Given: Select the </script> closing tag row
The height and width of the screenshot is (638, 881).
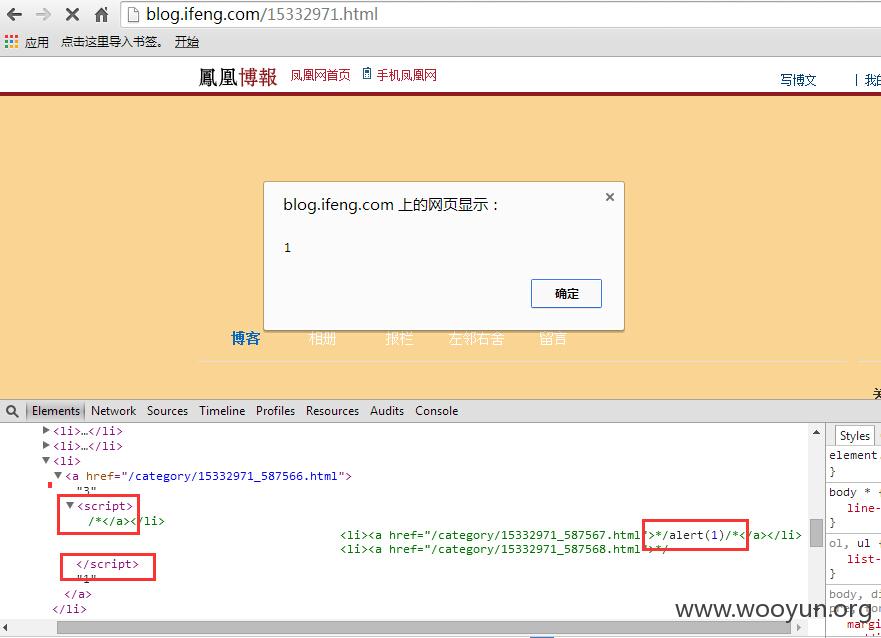Looking at the screenshot, I should coord(107,564).
